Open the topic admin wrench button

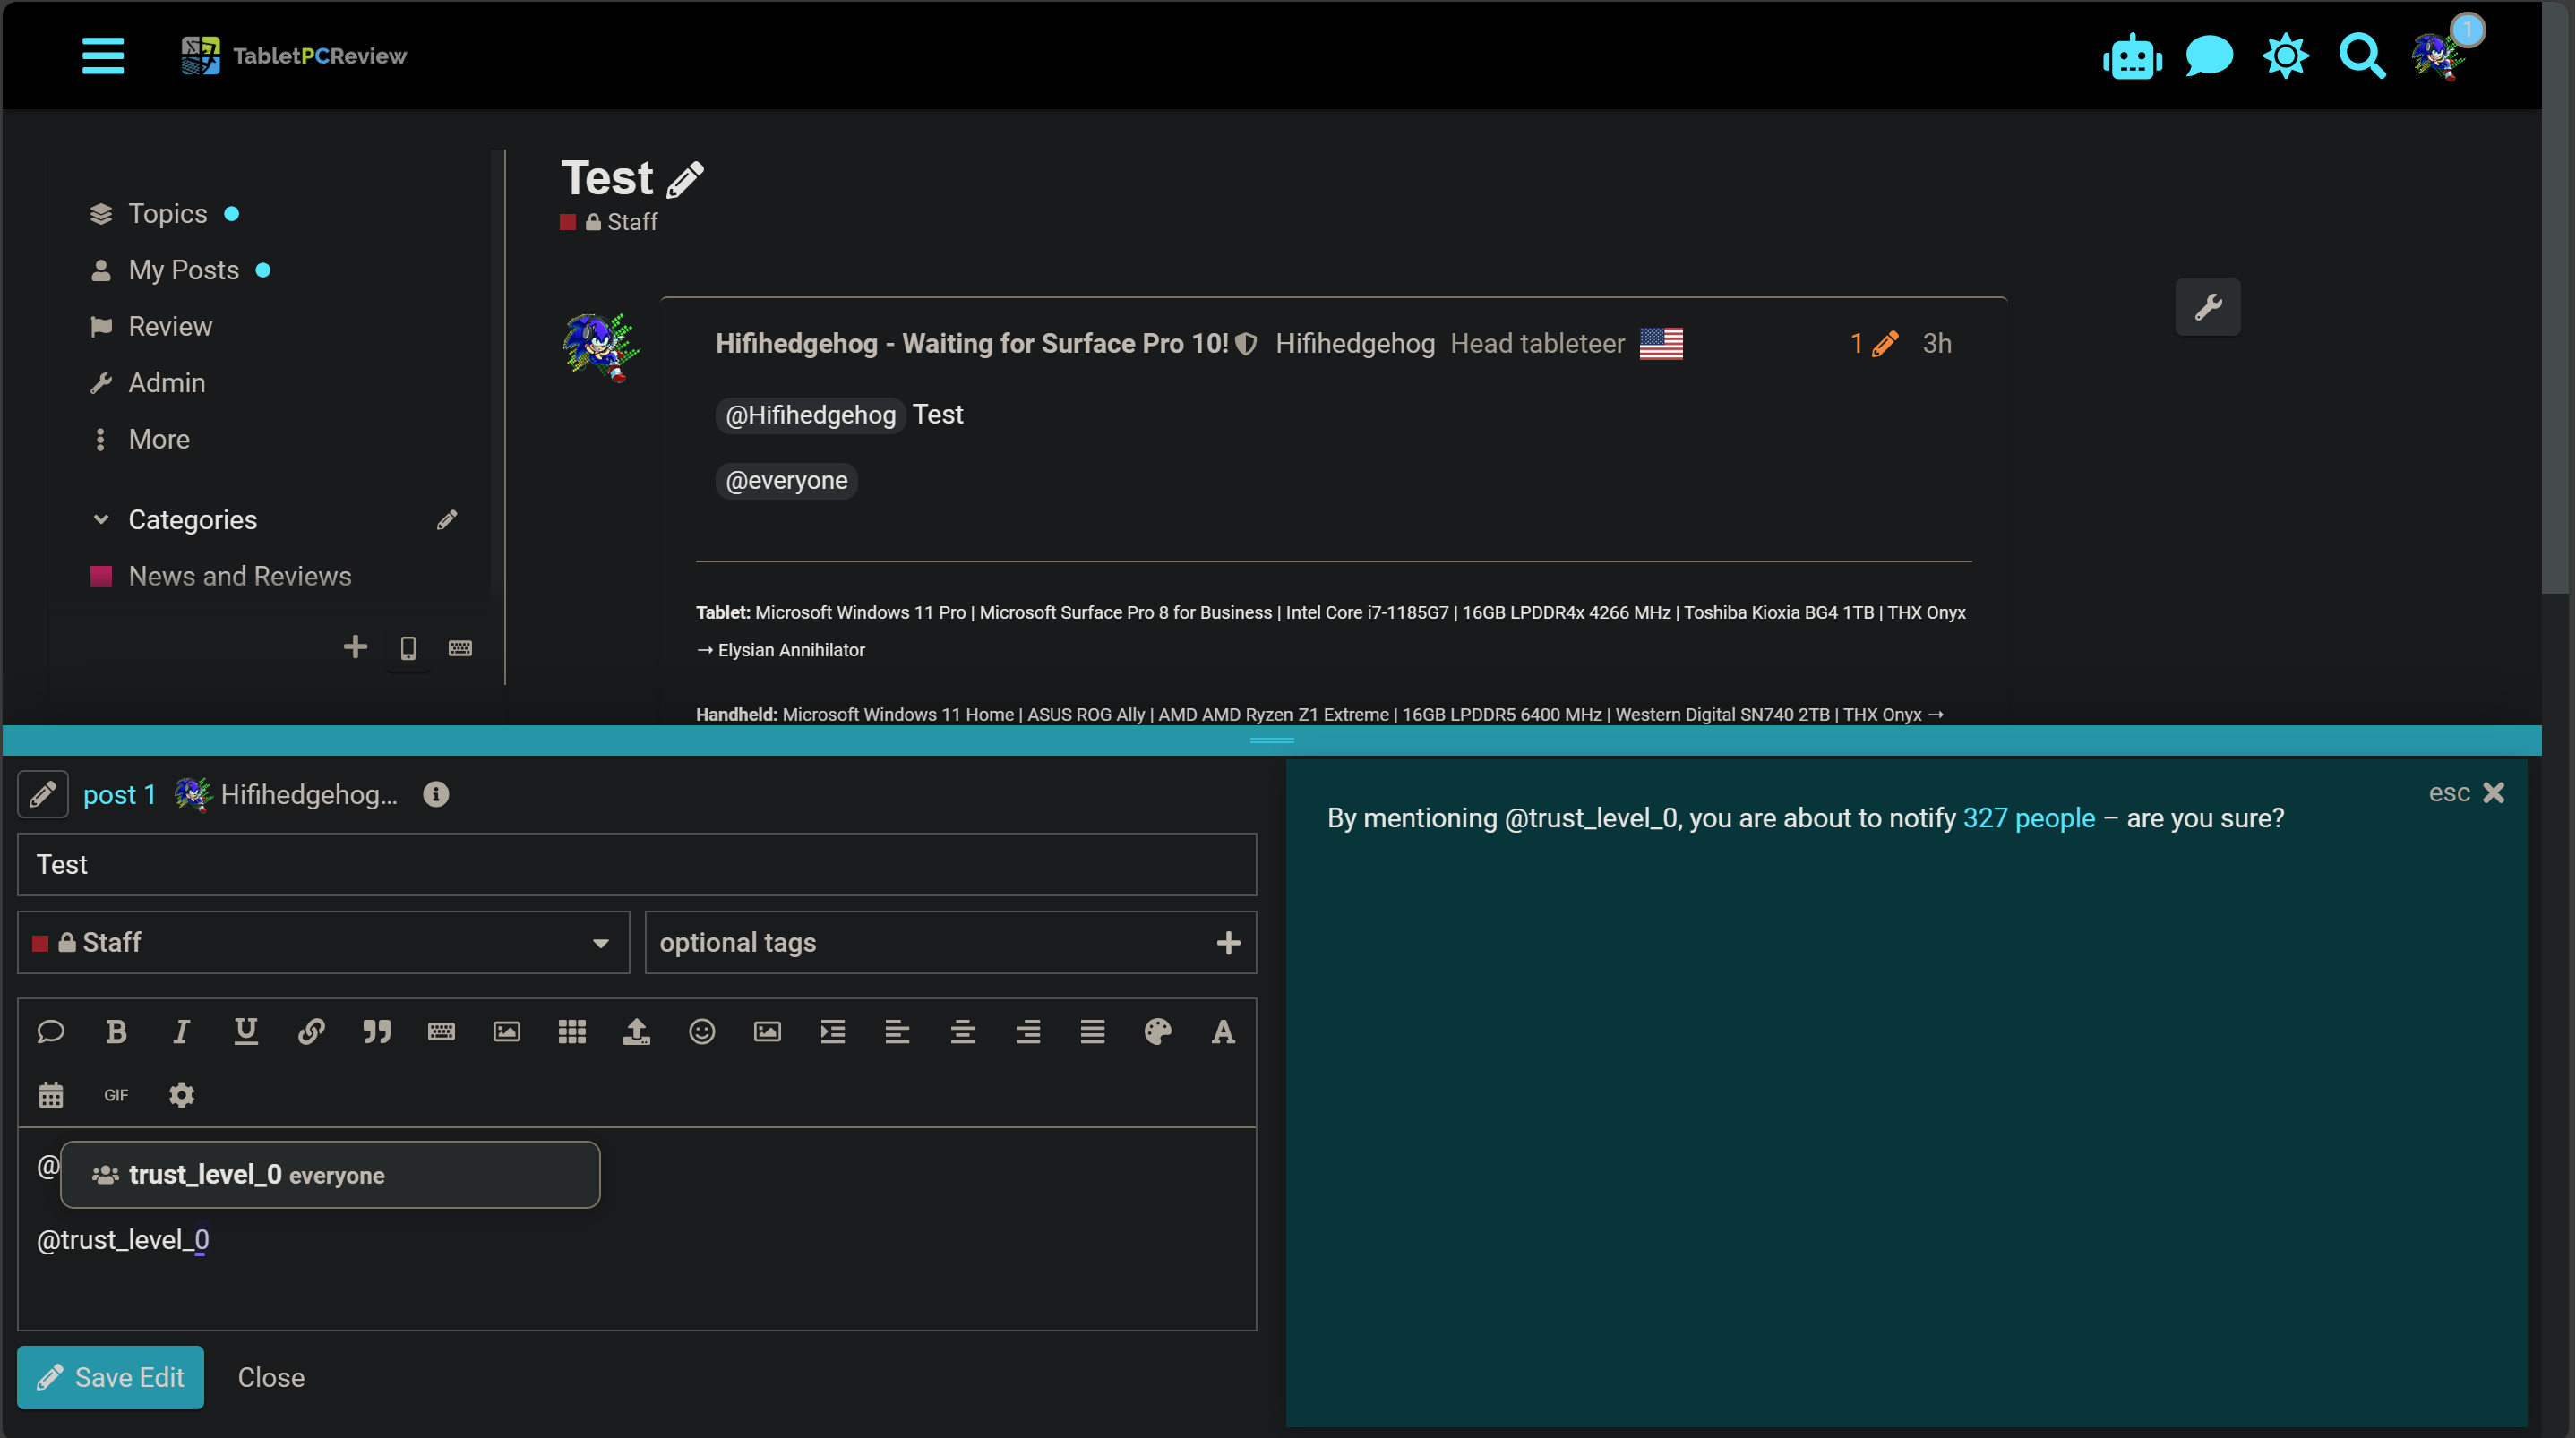pyautogui.click(x=2207, y=307)
